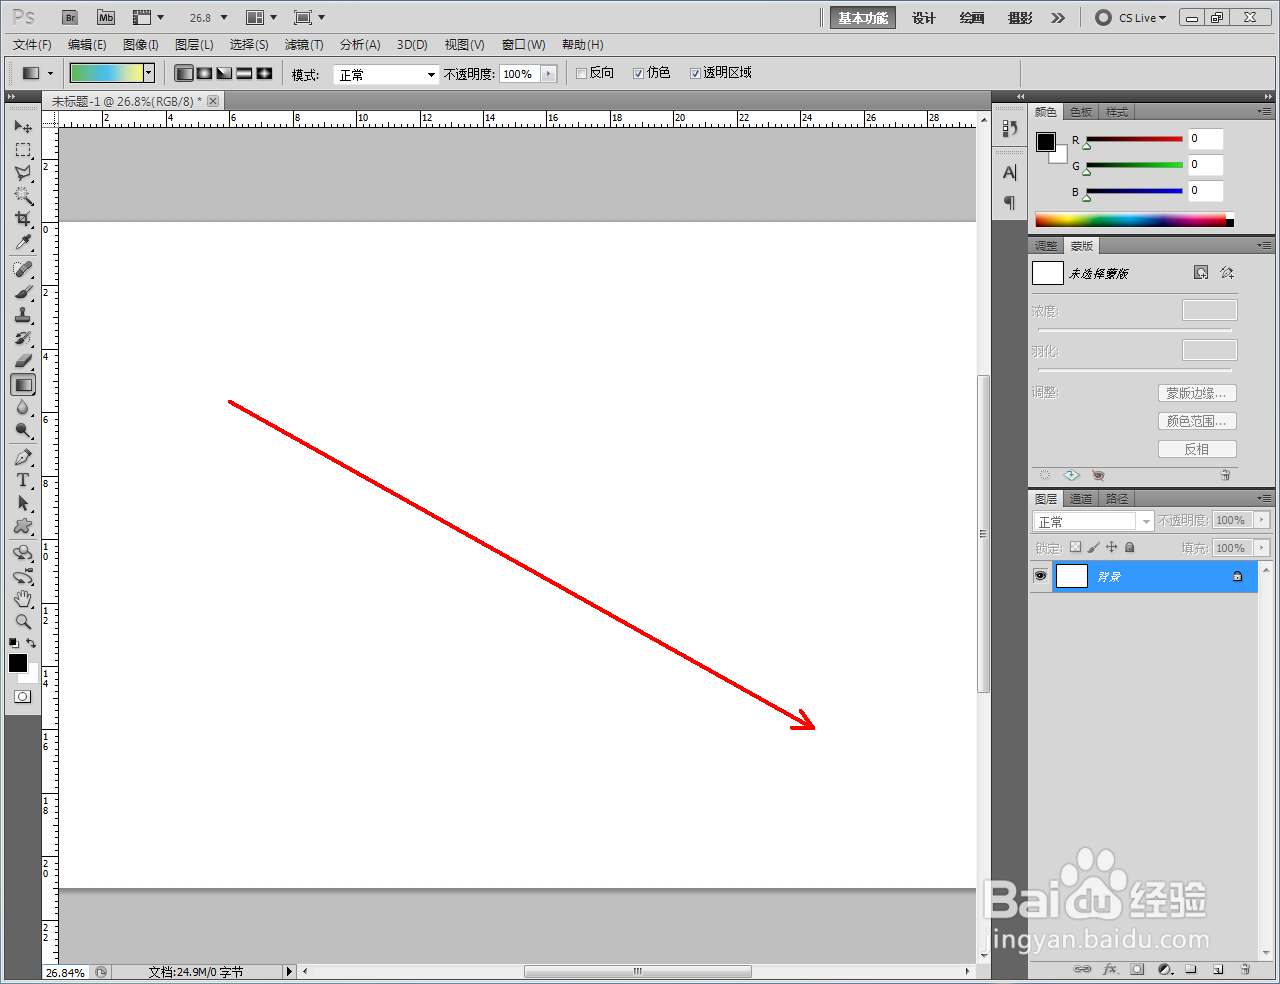Swap foreground and background colors
This screenshot has width=1280, height=984.
pos(32,643)
